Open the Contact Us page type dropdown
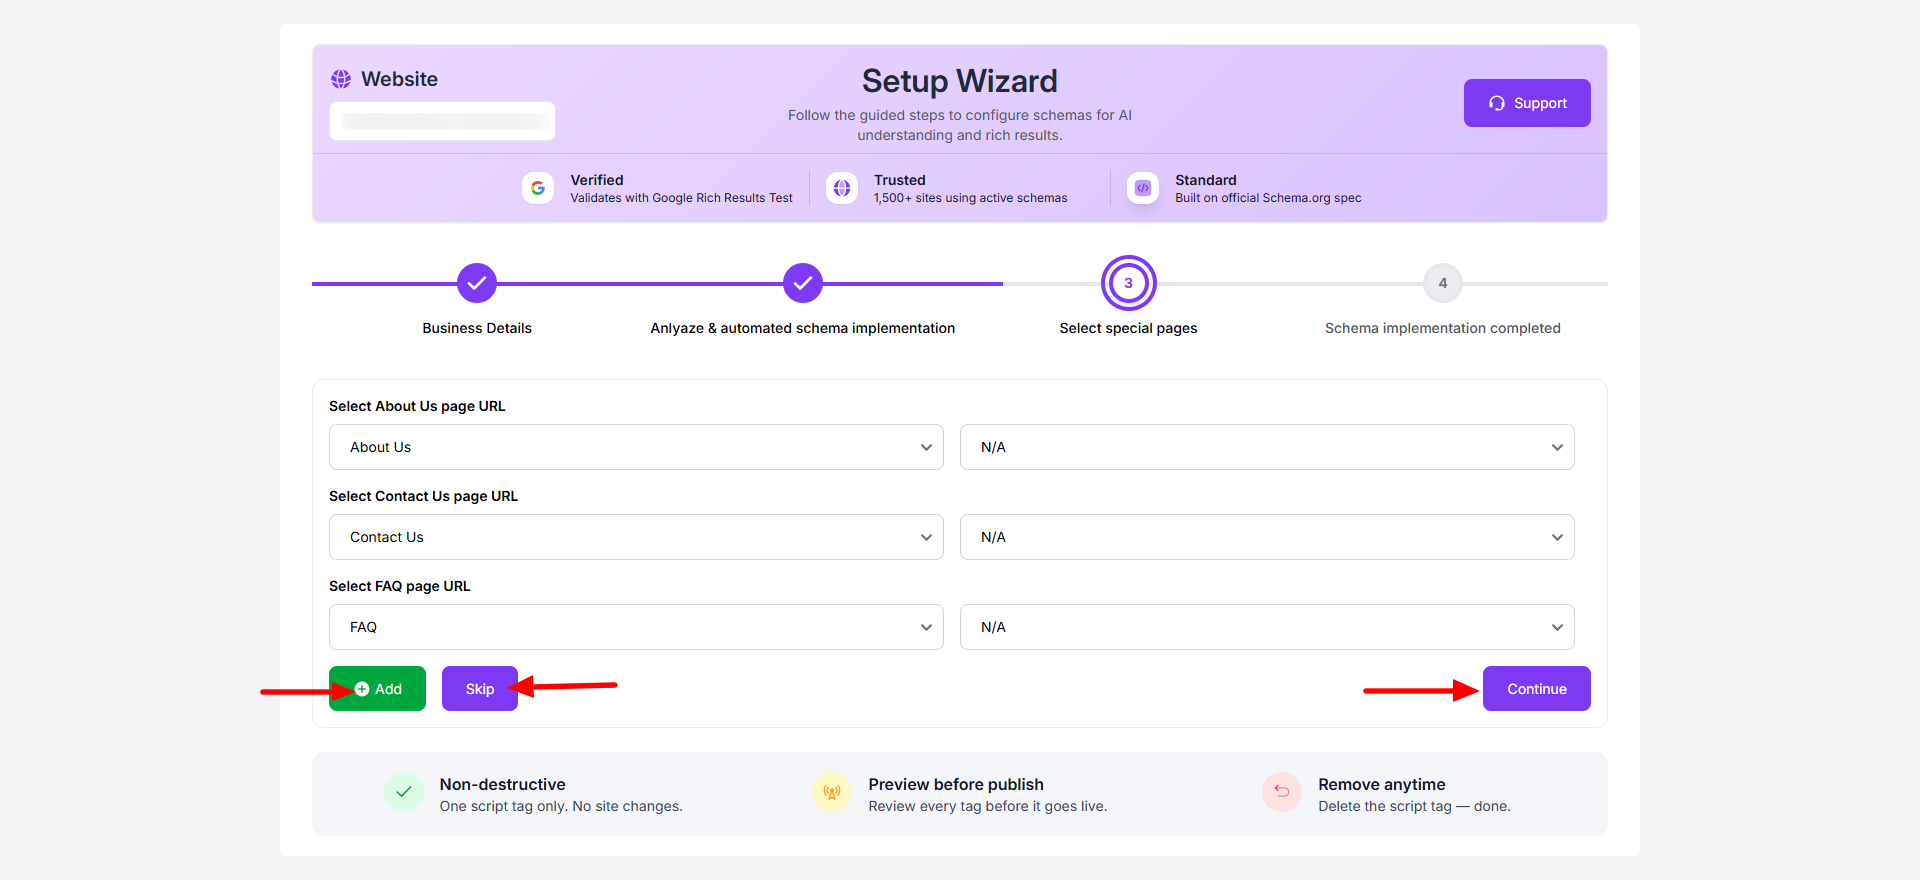The width and height of the screenshot is (1920, 890). click(636, 537)
